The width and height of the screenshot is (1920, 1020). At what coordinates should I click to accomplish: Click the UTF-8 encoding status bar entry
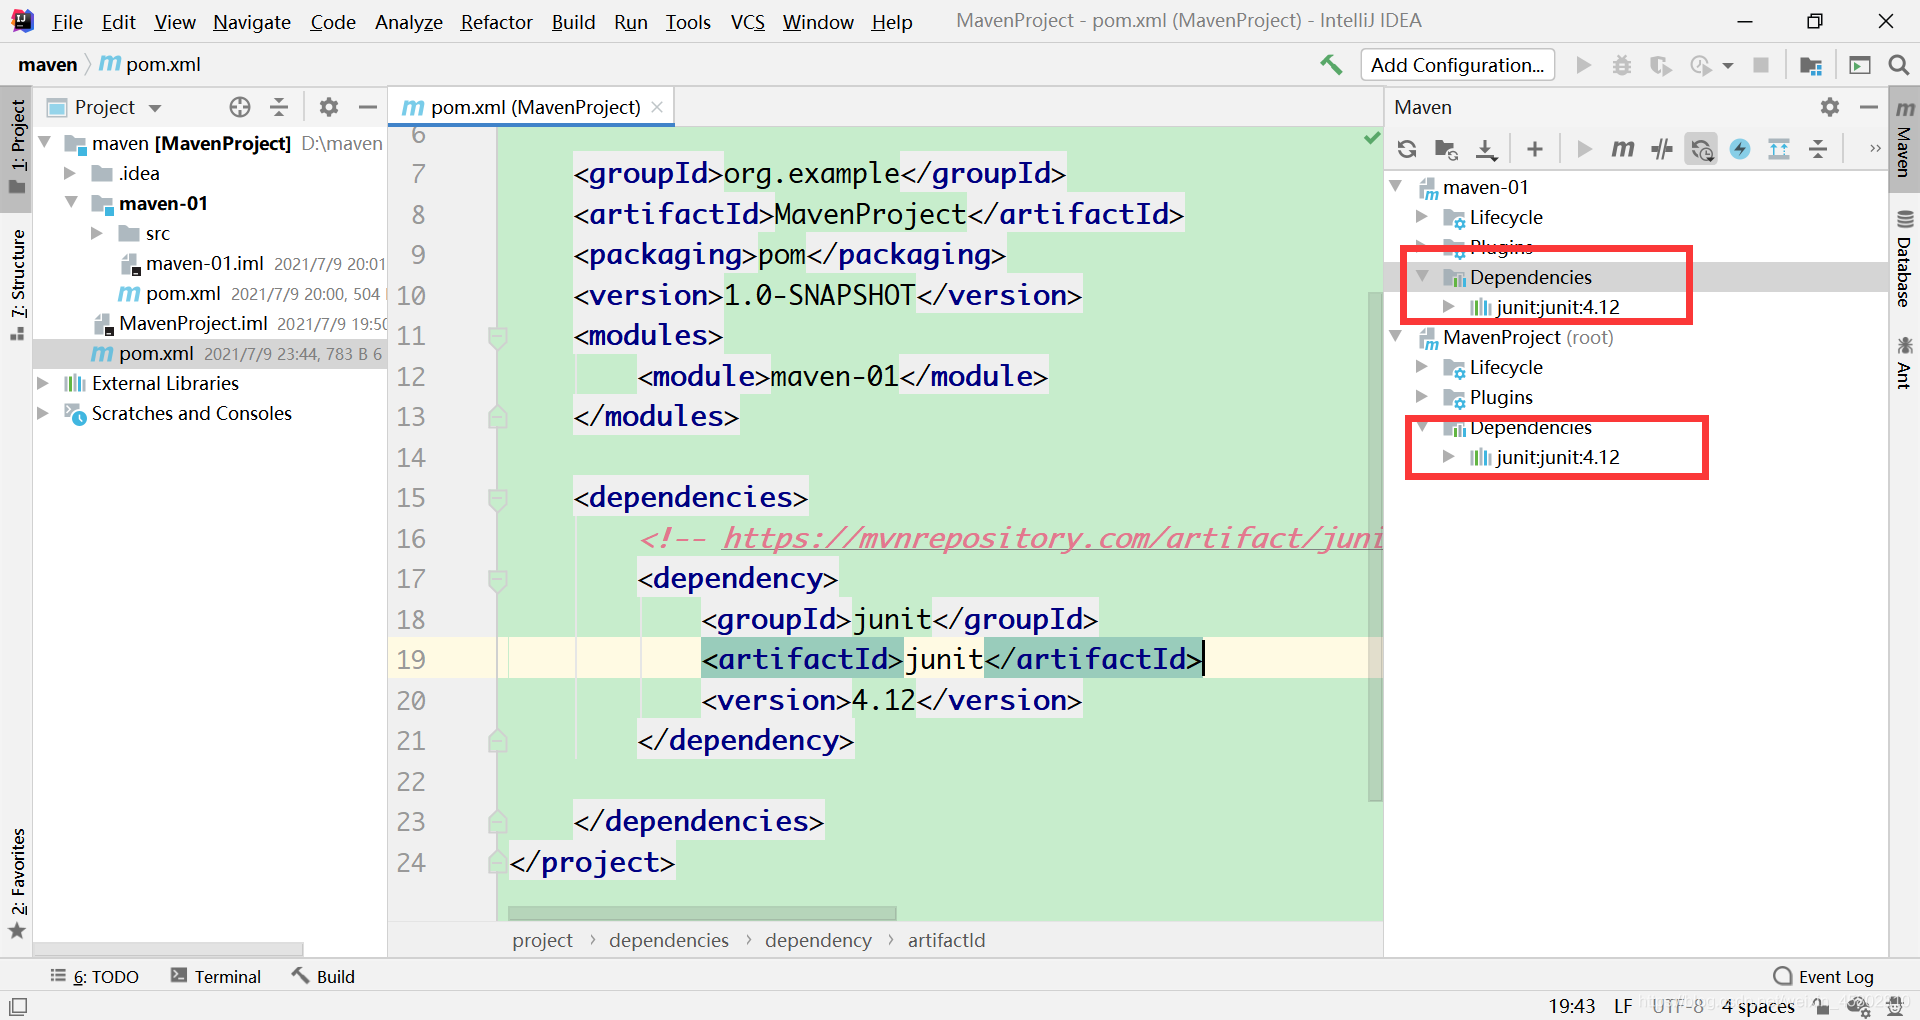coord(1677,1006)
